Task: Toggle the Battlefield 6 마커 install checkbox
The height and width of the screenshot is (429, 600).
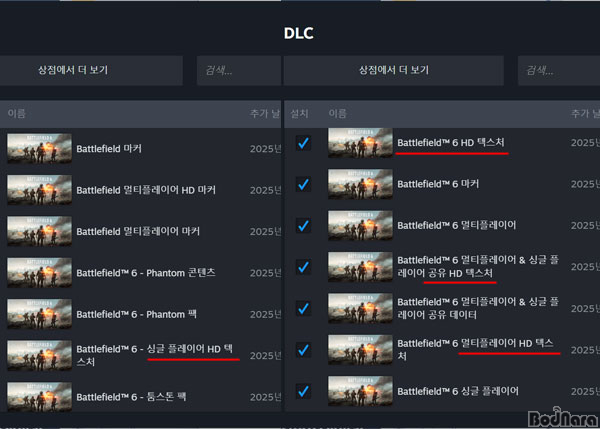Action: click(x=303, y=184)
